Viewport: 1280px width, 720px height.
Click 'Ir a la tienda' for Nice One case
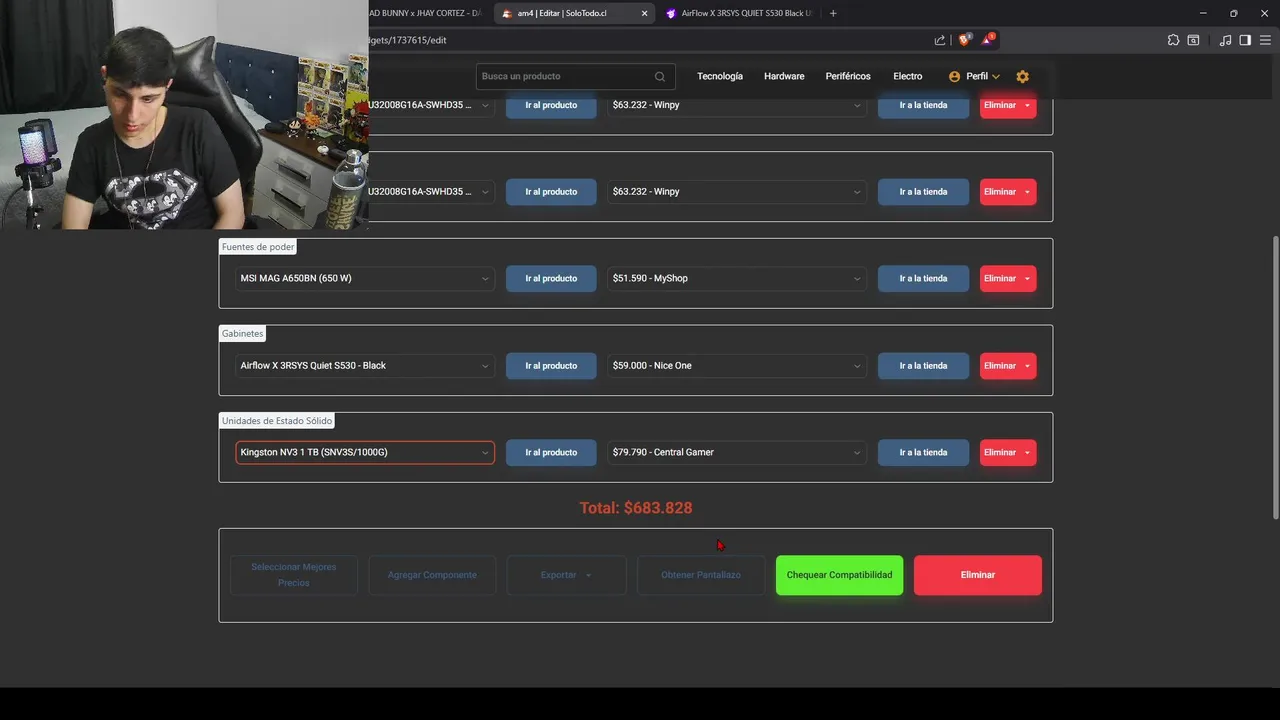coord(923,366)
